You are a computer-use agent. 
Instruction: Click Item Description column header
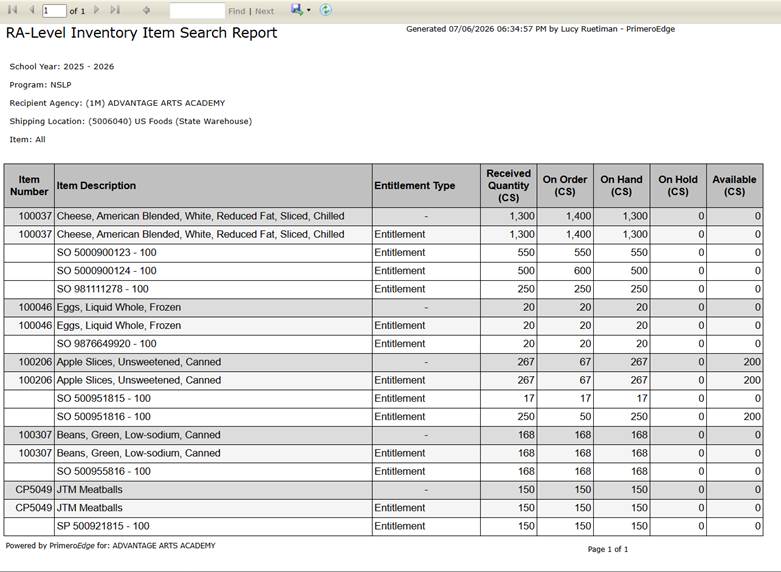tap(213, 185)
